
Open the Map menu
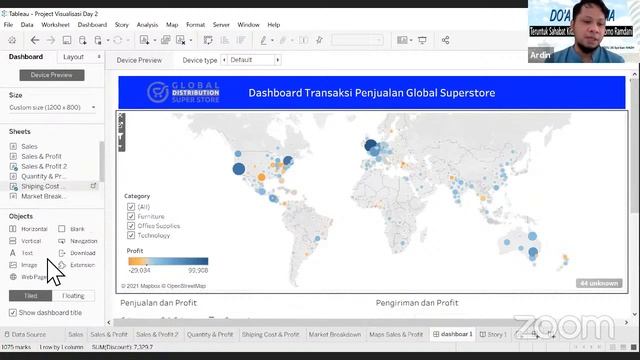coord(172,24)
